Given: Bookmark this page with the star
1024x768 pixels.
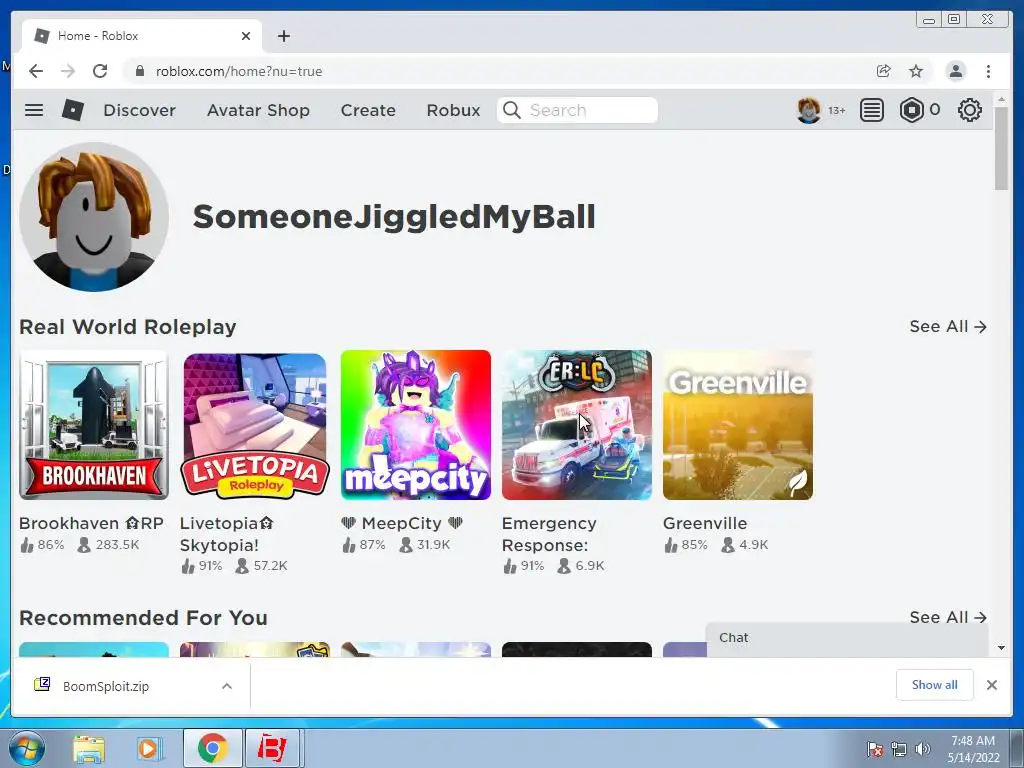Looking at the screenshot, I should [x=916, y=71].
